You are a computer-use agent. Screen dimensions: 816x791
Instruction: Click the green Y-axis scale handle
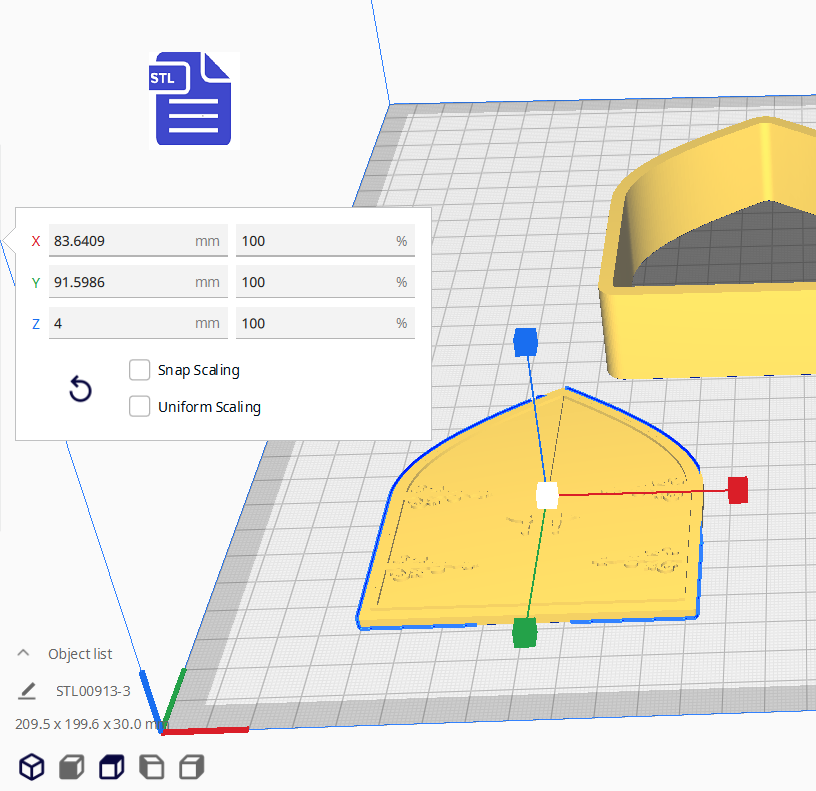524,633
